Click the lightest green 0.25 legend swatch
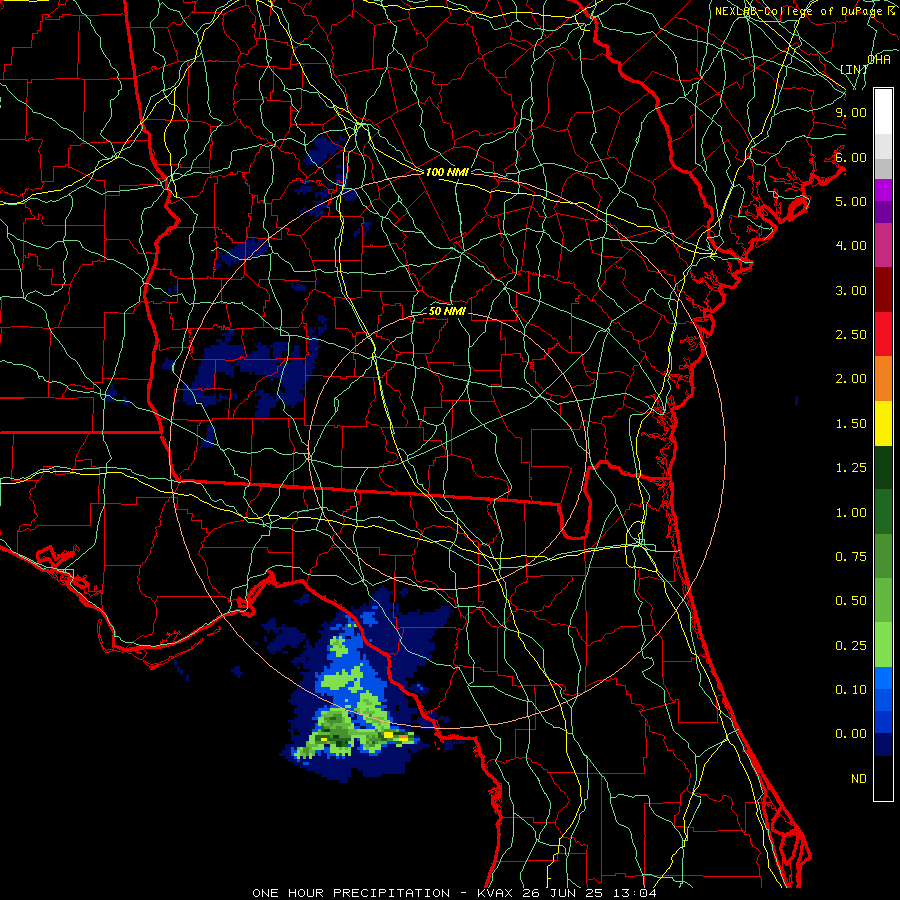Viewport: 900px width, 900px height. pyautogui.click(x=883, y=645)
